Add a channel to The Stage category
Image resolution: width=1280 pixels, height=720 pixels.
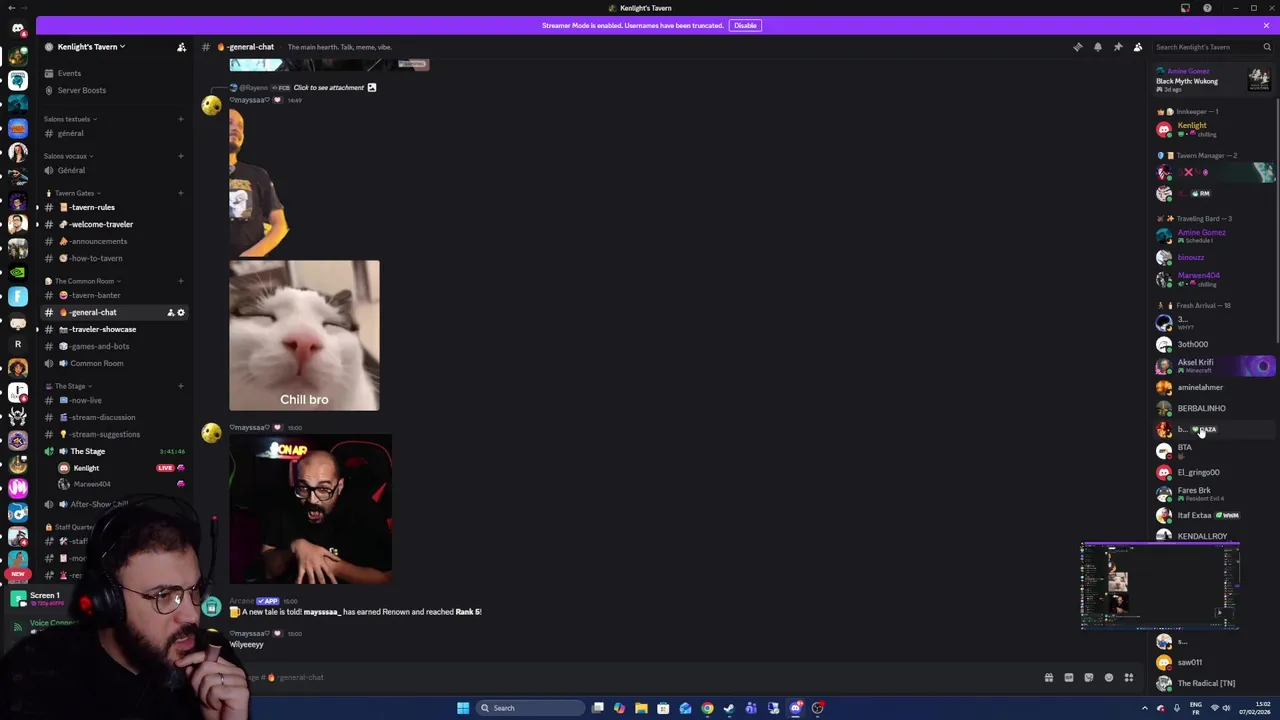181,386
